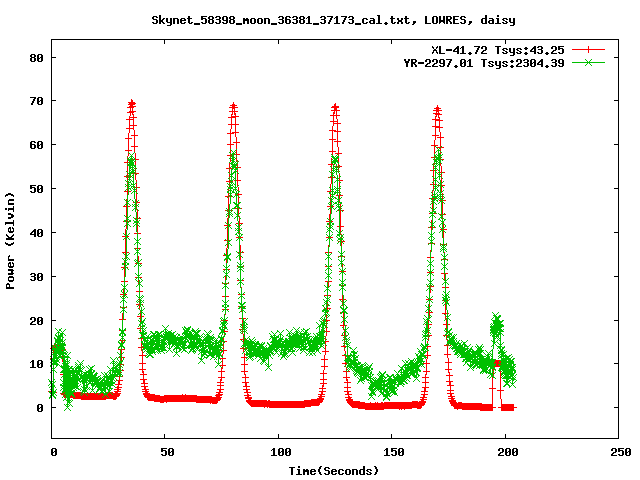640x480 pixels.
Task: Click the red line sample in legend
Action: (588, 50)
